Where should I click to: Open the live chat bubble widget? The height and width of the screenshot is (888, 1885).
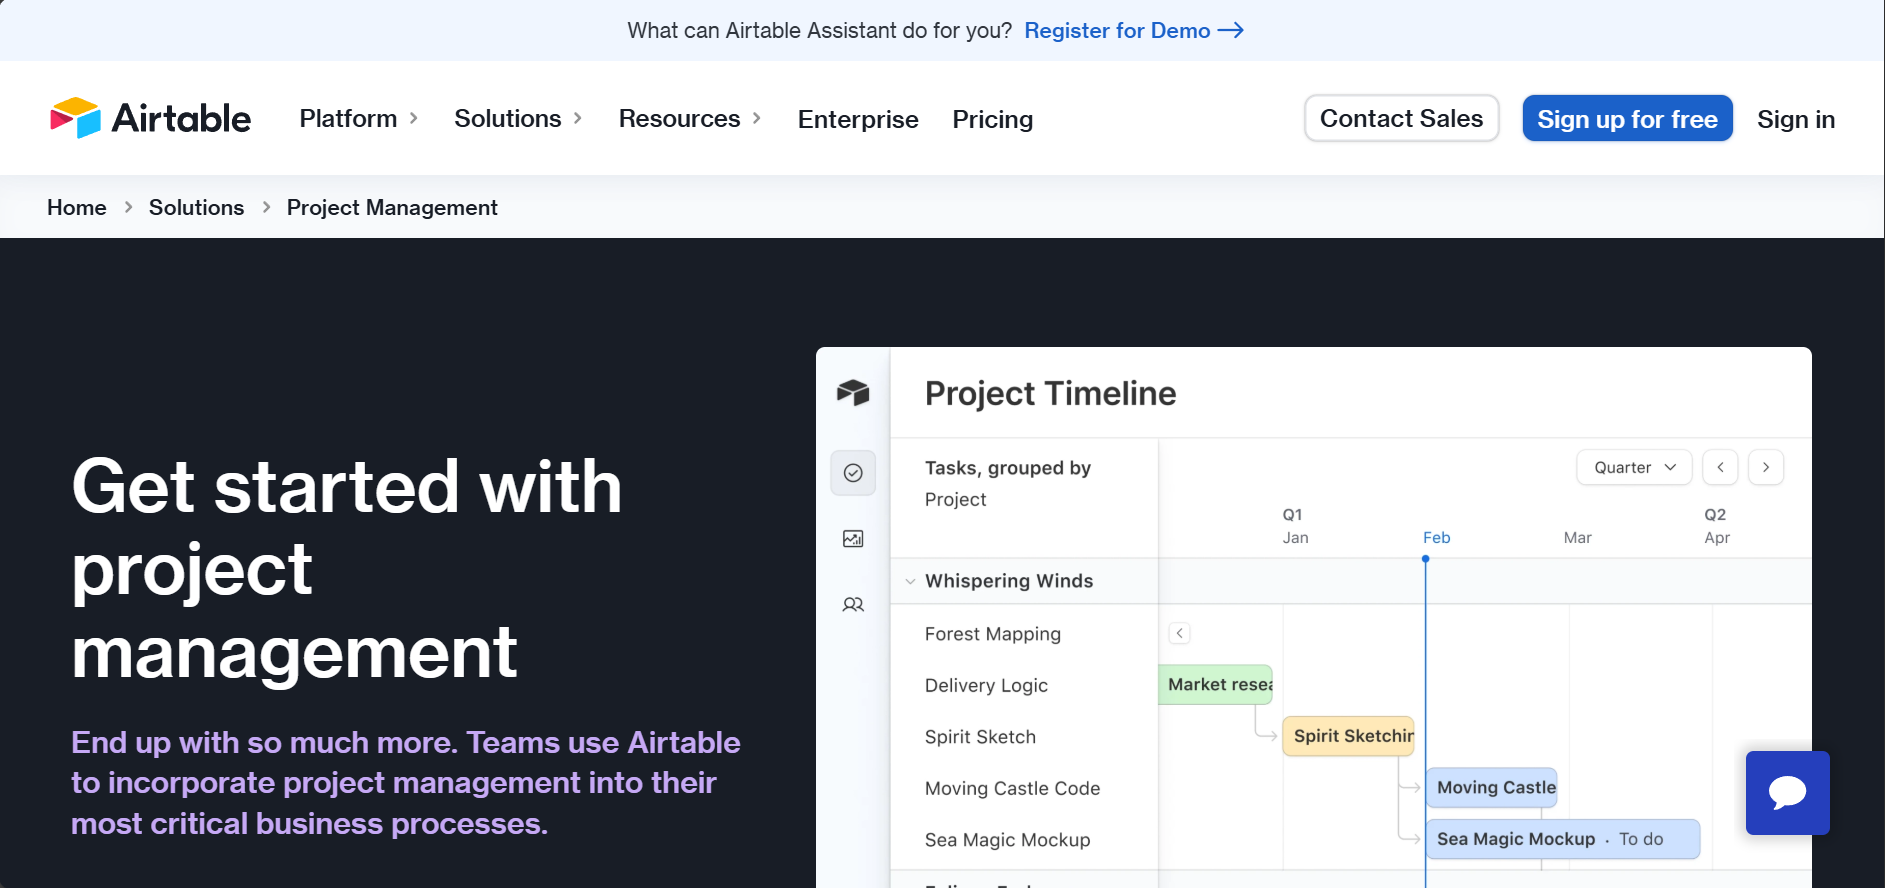click(1787, 793)
